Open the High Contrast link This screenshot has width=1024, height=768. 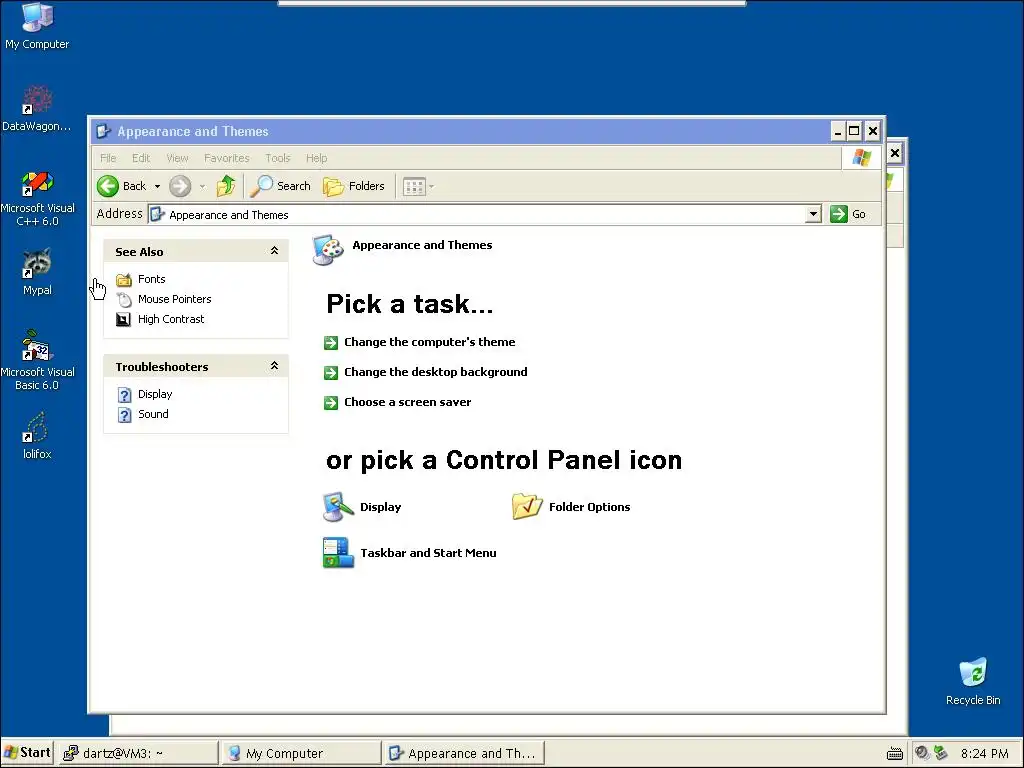click(x=171, y=319)
